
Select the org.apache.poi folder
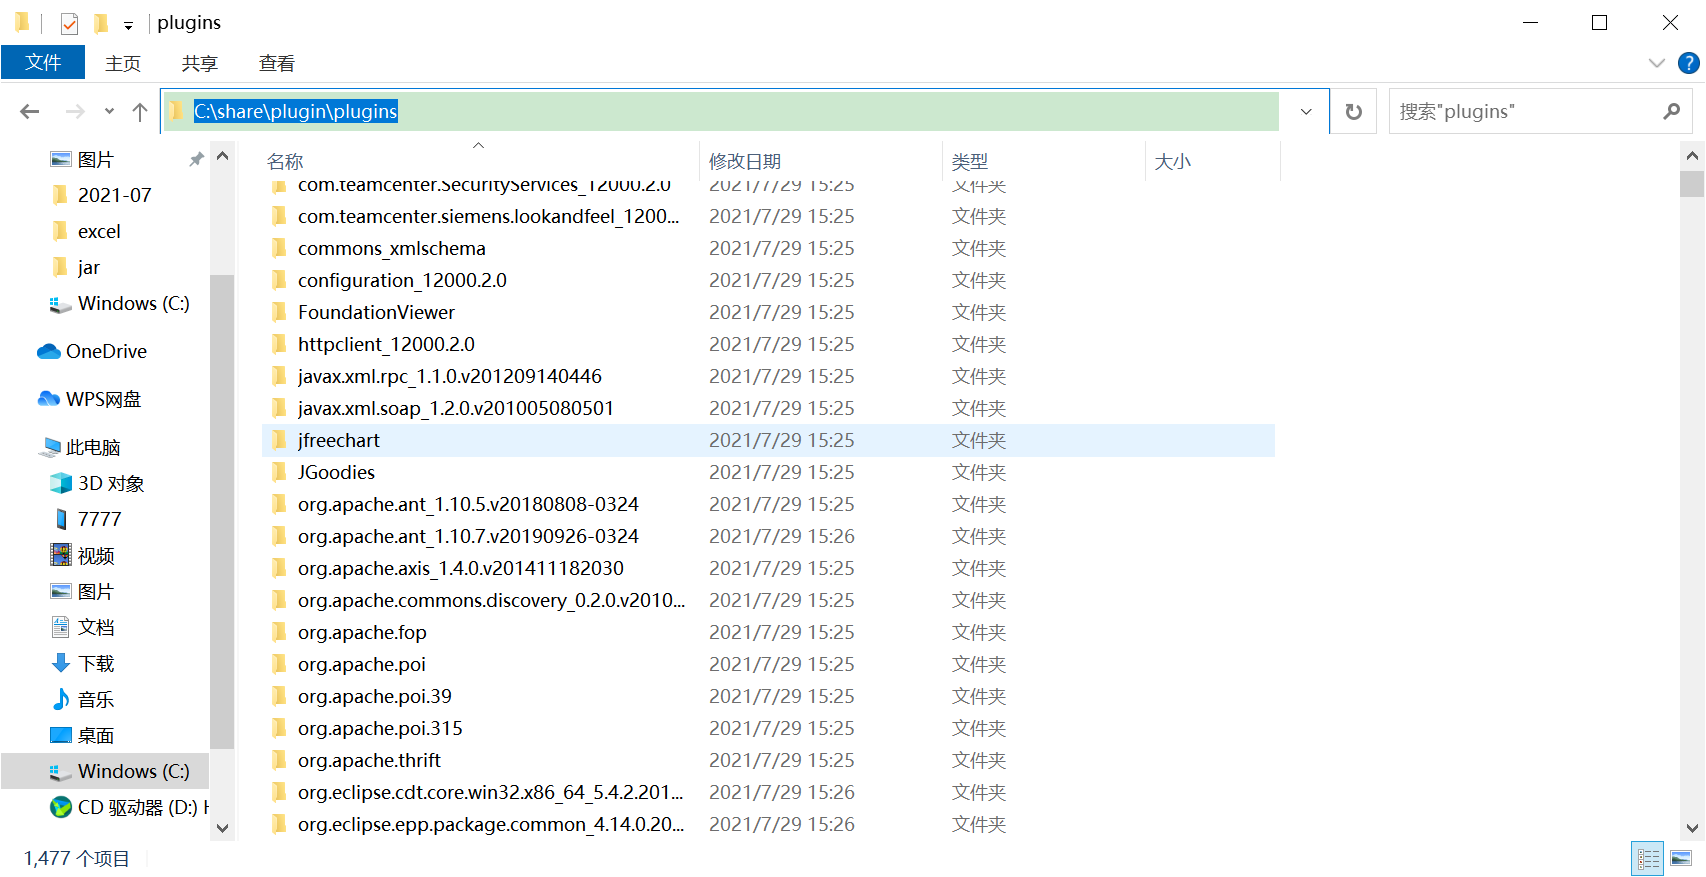coord(362,664)
